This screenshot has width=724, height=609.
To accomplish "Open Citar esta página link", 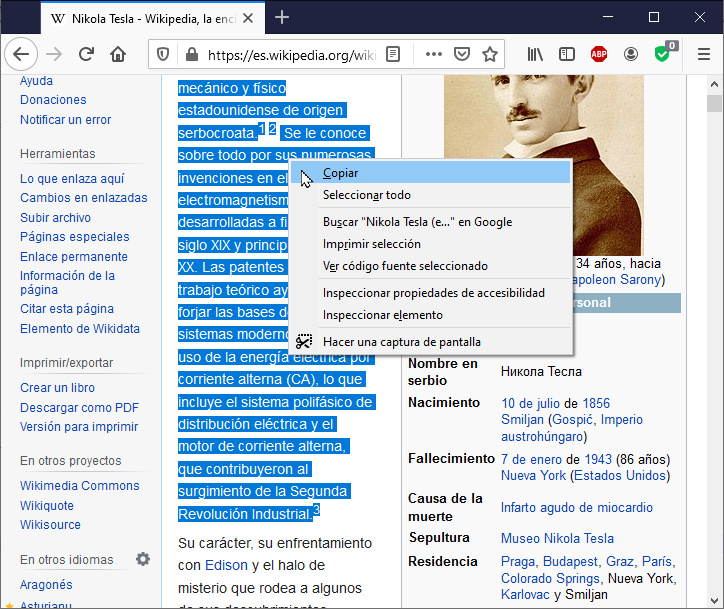I will [x=67, y=308].
